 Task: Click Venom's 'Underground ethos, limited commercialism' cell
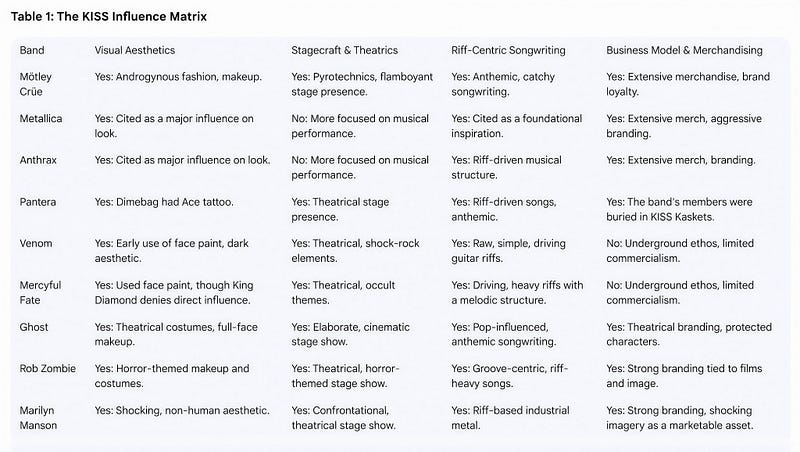[680, 250]
